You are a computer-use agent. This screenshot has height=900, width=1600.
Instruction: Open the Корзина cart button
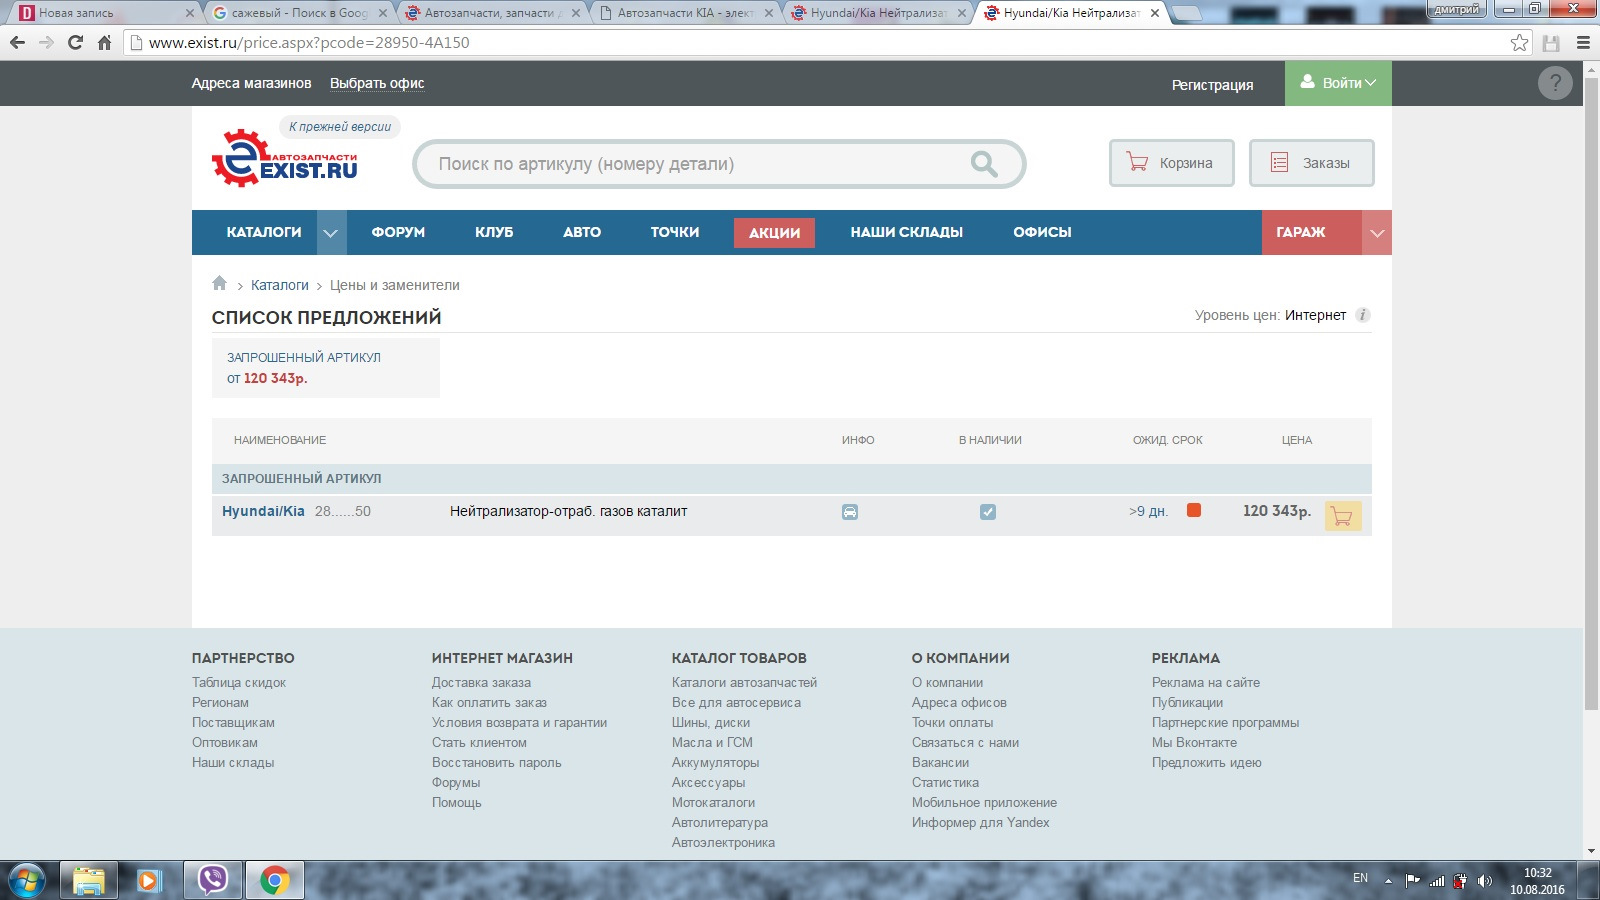pyautogui.click(x=1171, y=163)
